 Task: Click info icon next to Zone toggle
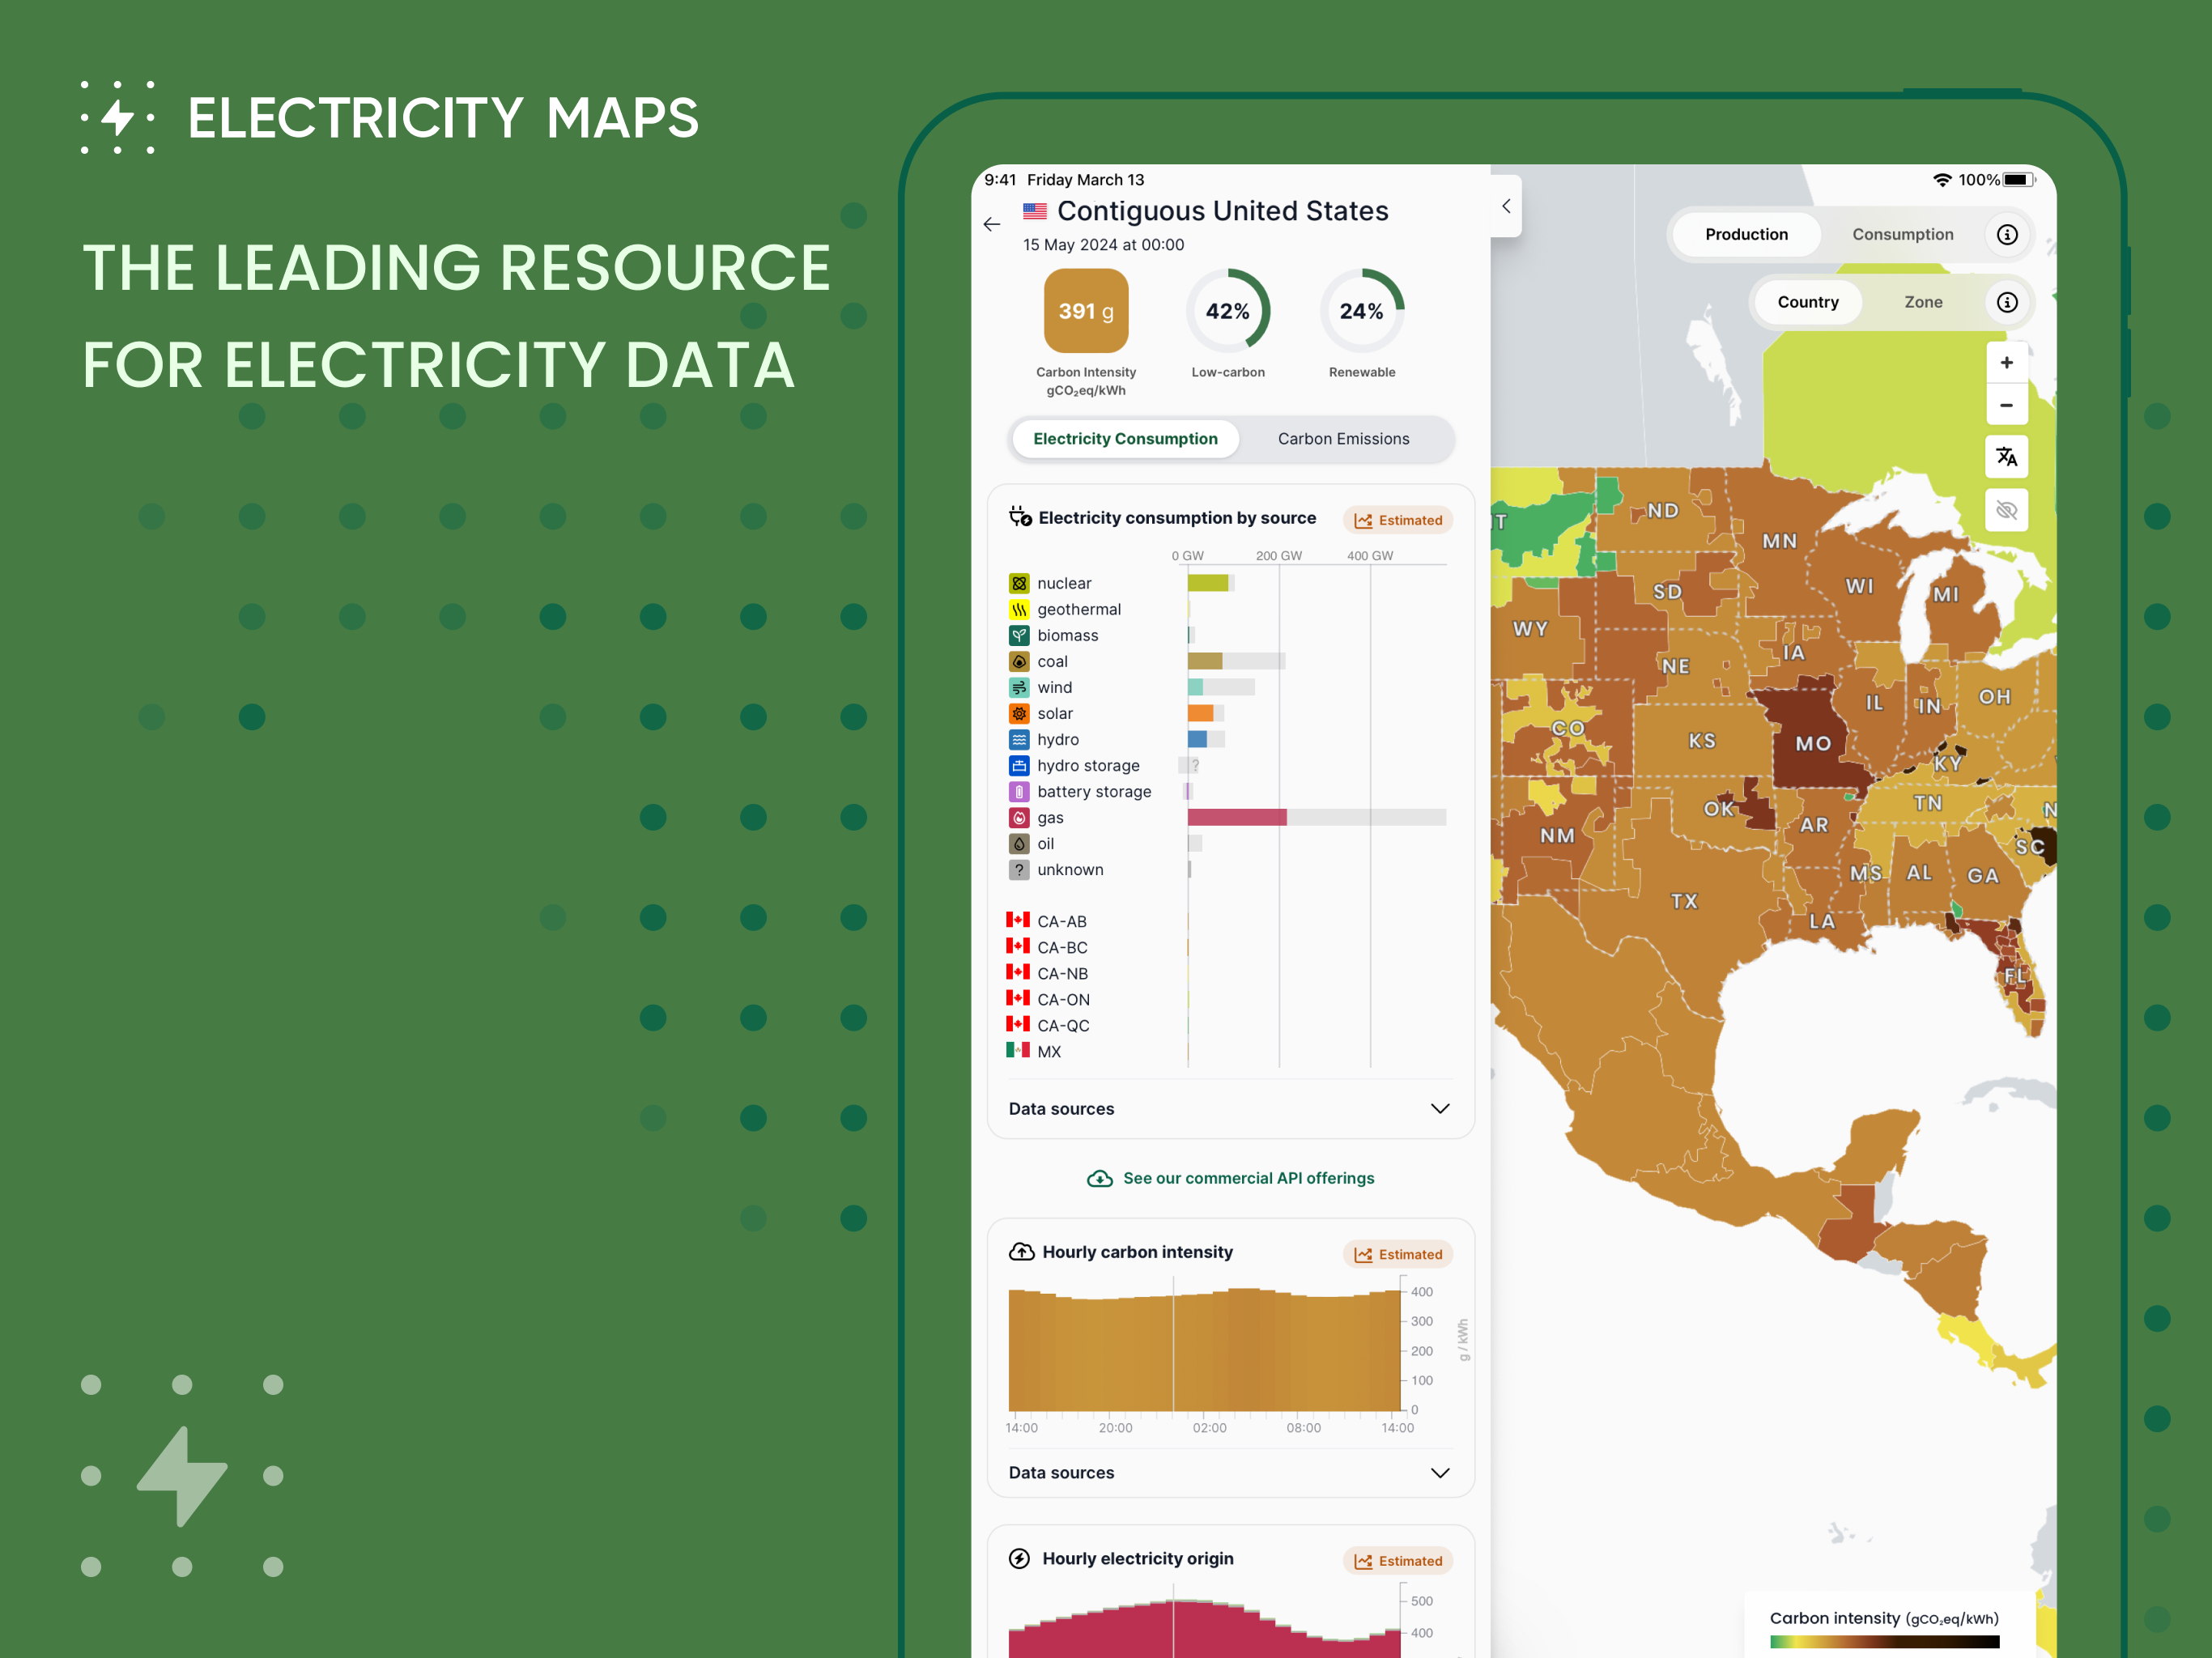[2007, 302]
